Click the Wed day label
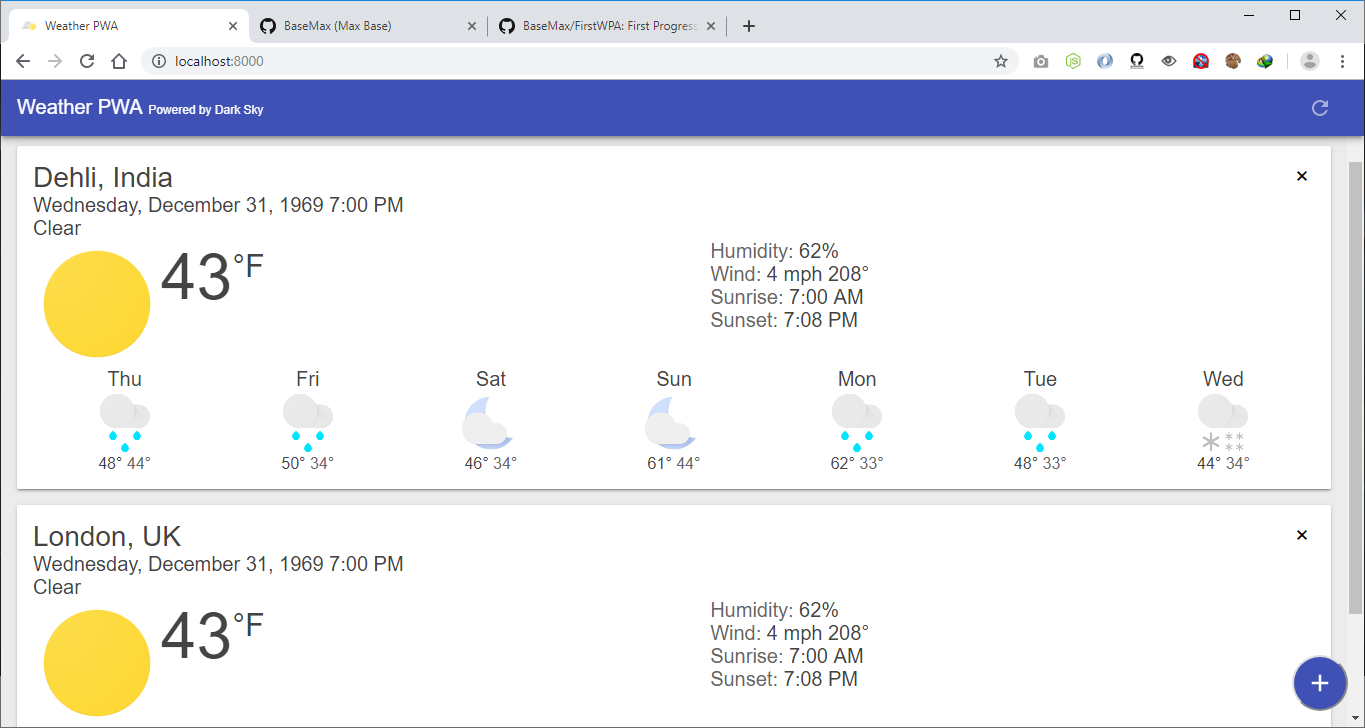1365x728 pixels. click(1223, 379)
